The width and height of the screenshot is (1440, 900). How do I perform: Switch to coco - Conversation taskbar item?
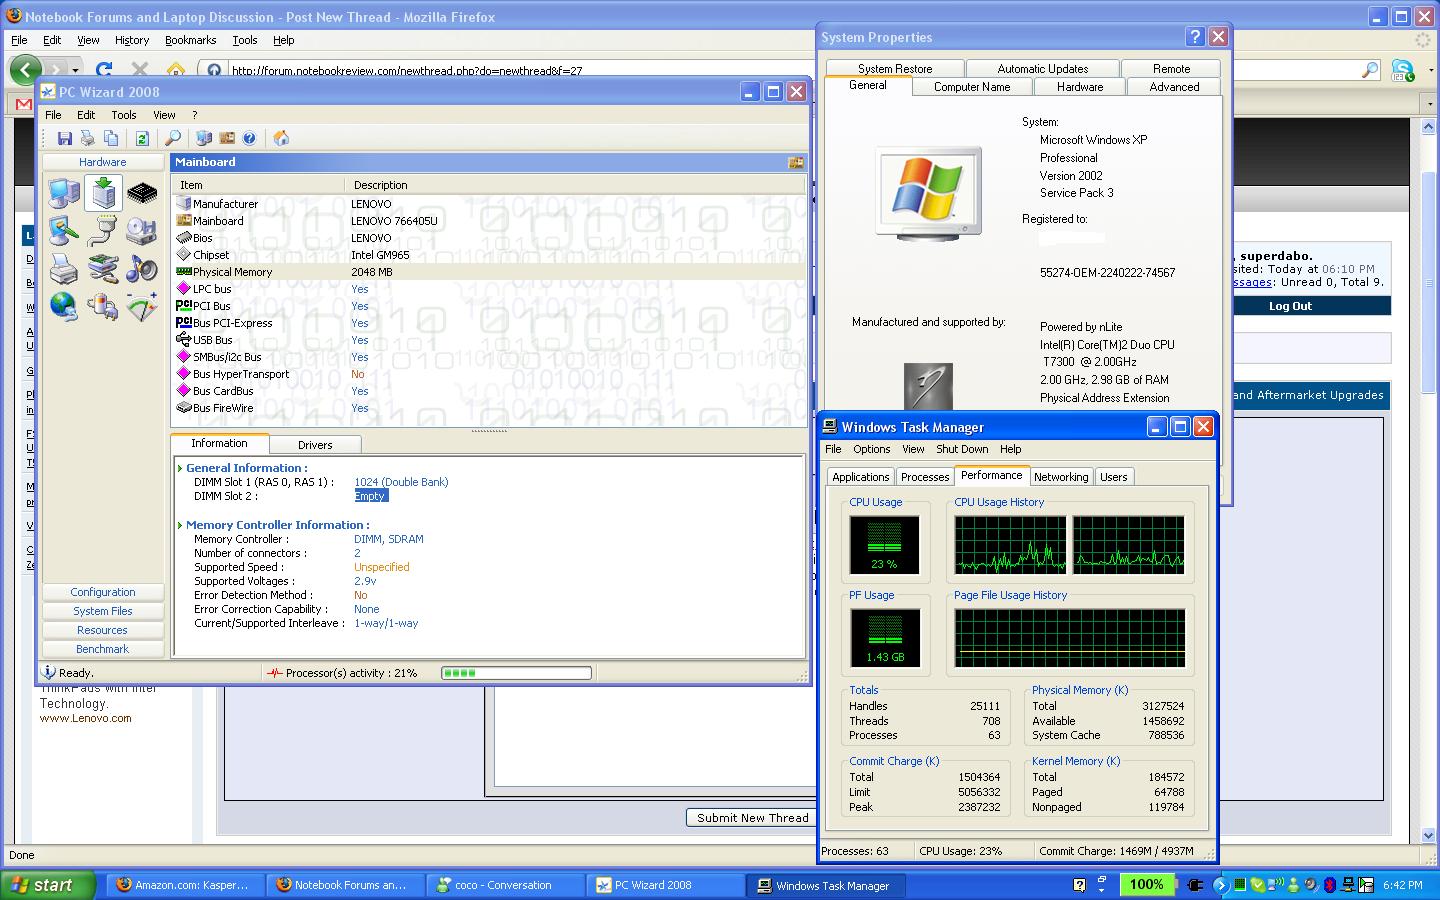[504, 885]
